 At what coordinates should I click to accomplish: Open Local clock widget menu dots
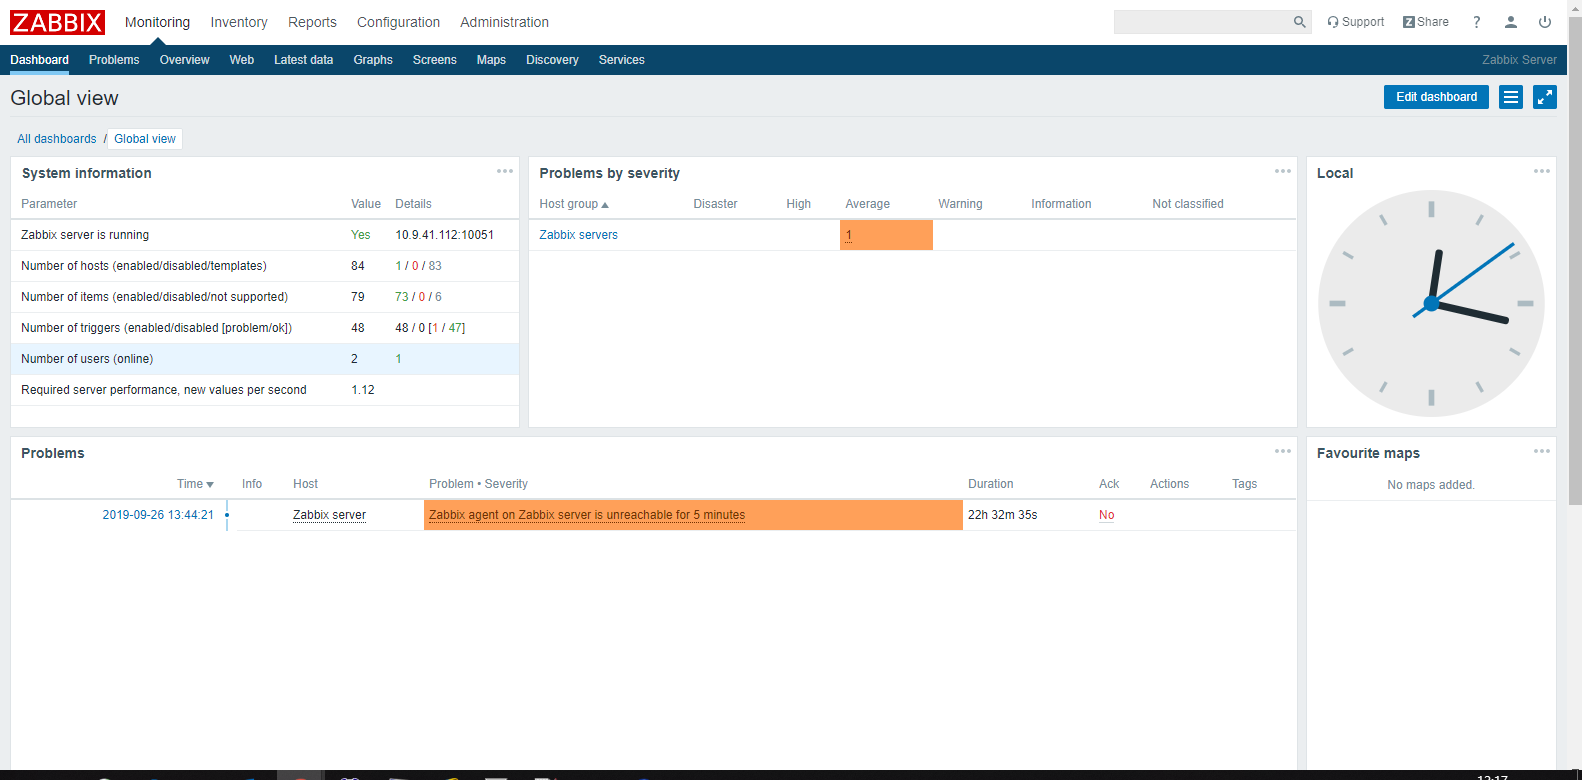pyautogui.click(x=1542, y=171)
